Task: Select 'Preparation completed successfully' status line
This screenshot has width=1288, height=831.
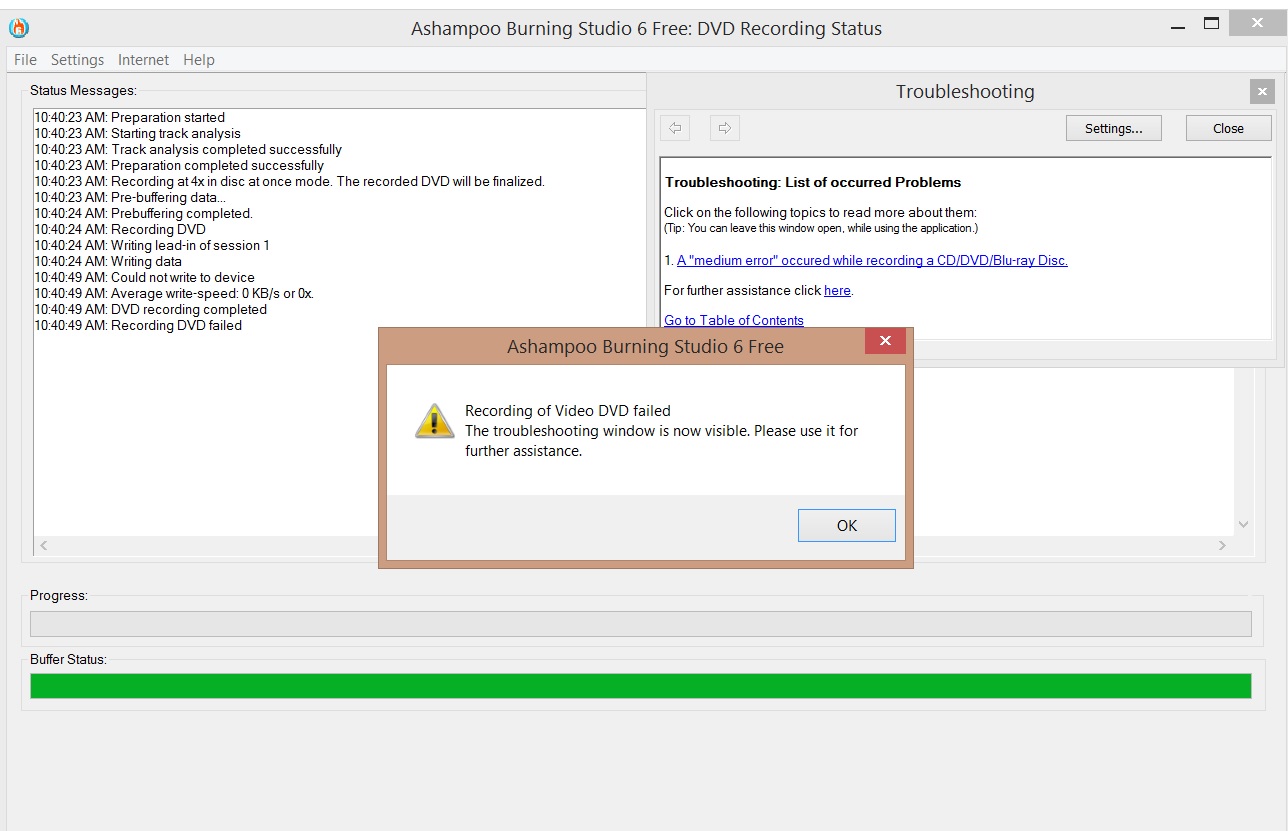Action: (180, 165)
